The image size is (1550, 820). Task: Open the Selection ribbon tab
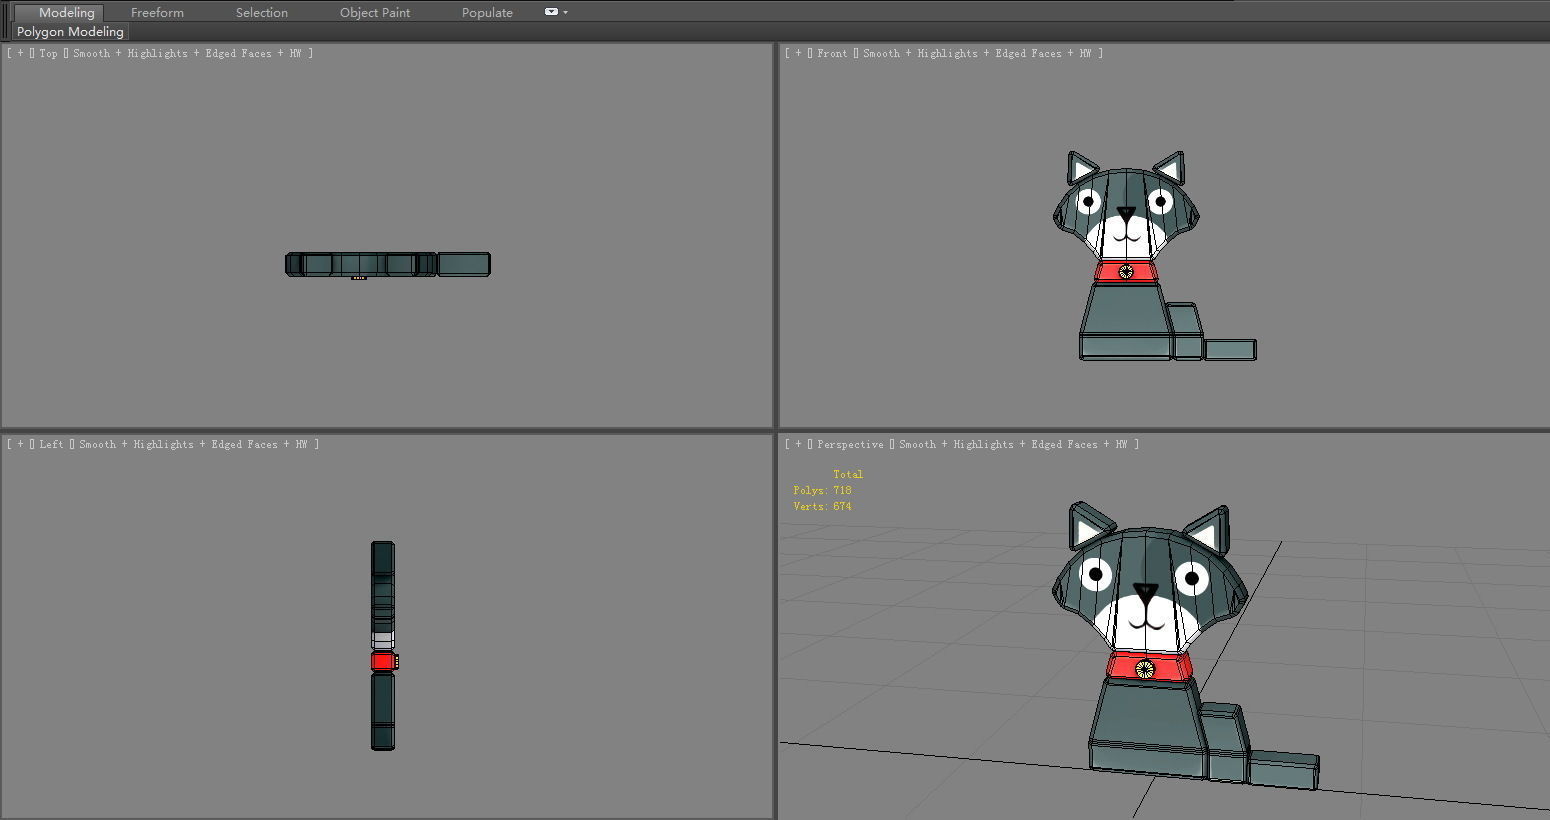pyautogui.click(x=262, y=12)
